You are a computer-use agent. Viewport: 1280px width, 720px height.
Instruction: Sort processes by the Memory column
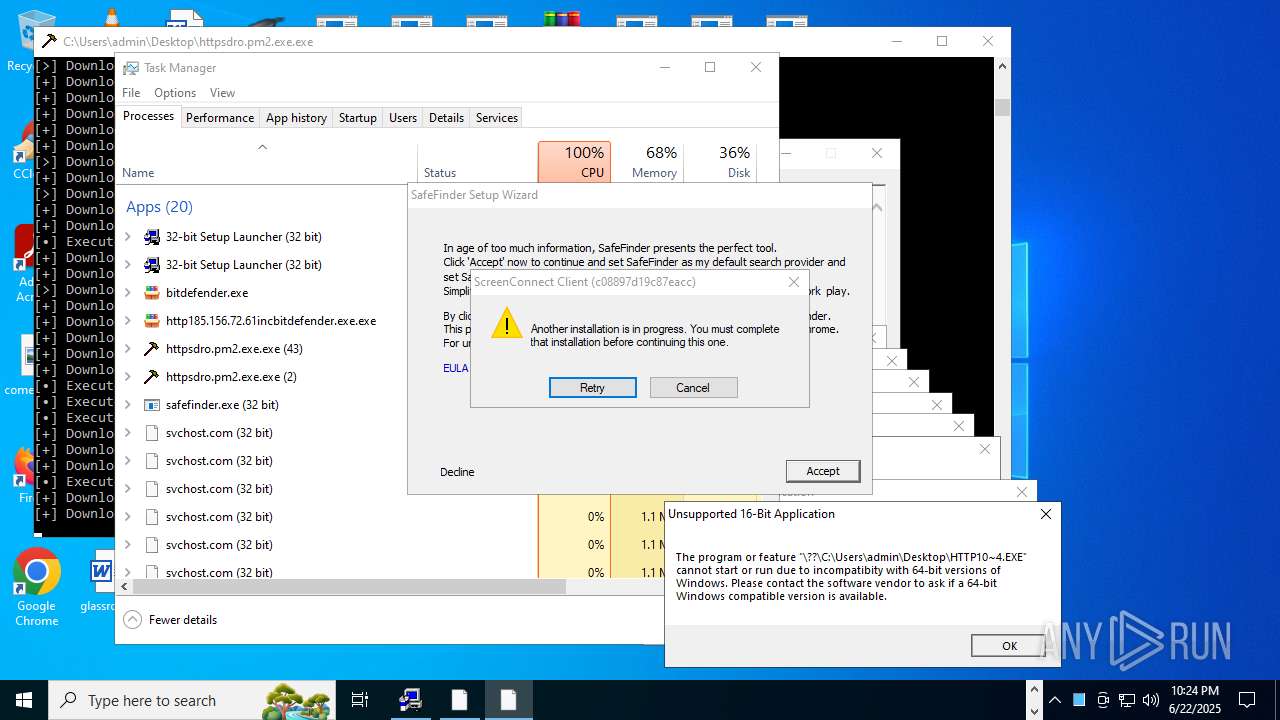click(647, 162)
